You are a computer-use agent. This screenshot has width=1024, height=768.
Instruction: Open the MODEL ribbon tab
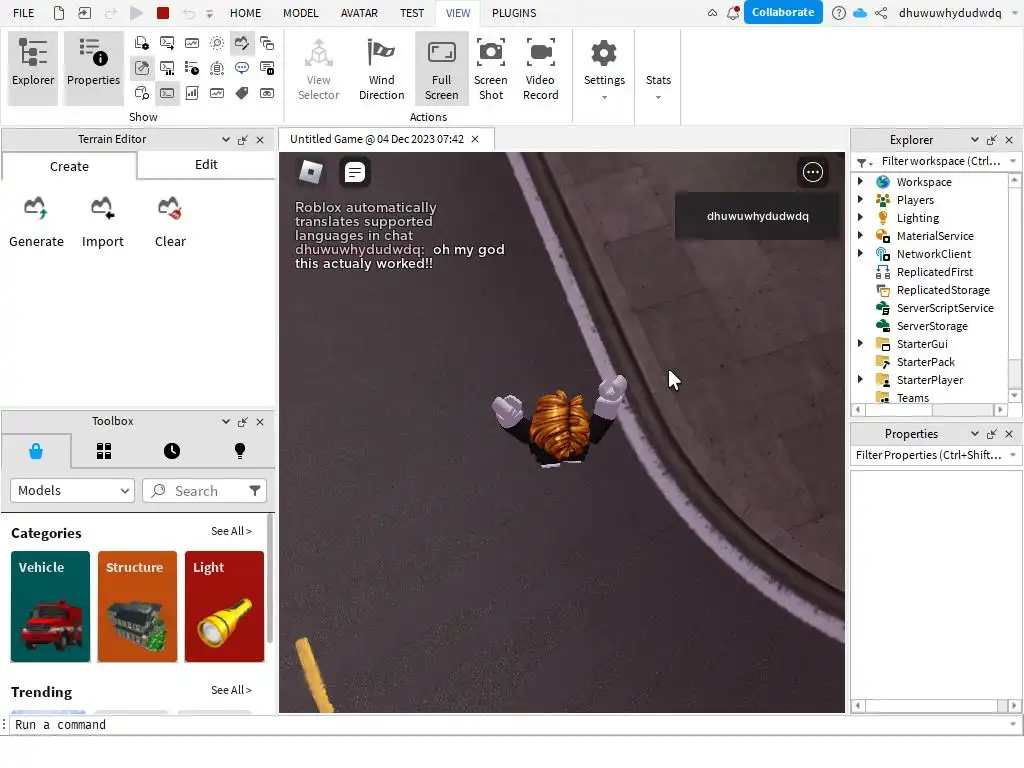click(300, 13)
